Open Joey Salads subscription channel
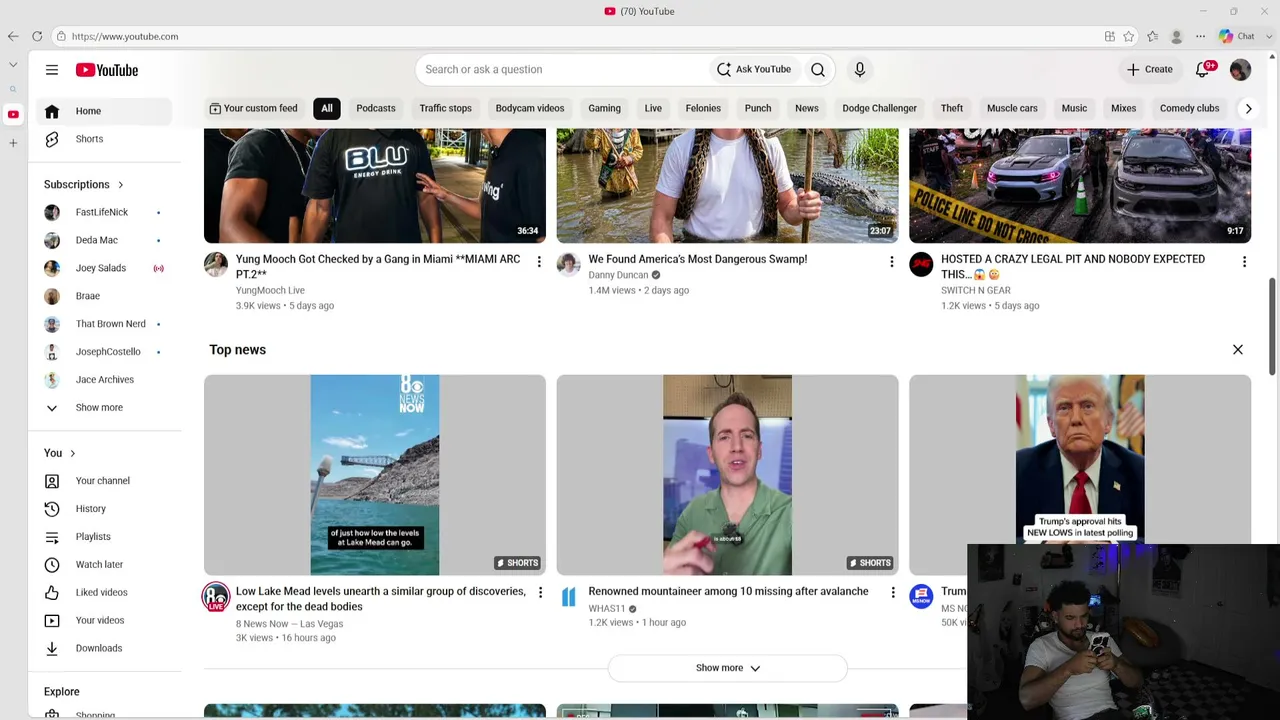 (105, 269)
